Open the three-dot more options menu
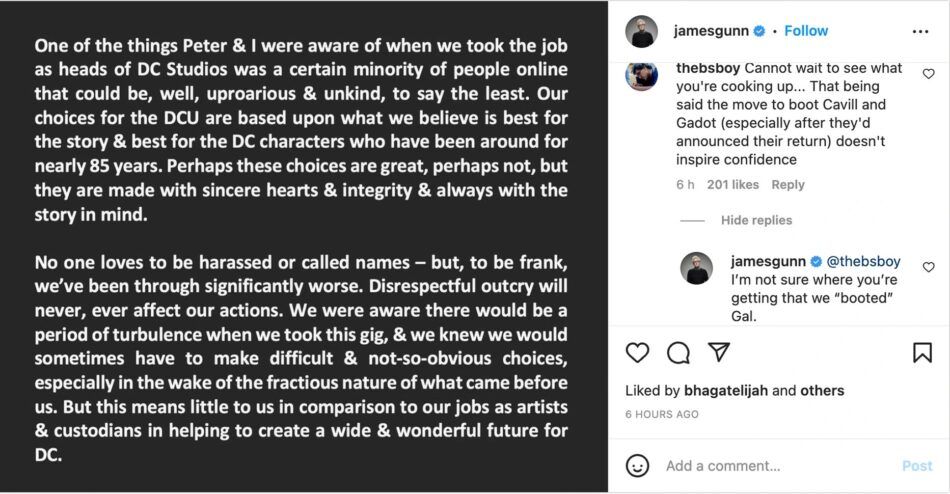This screenshot has width=950, height=494. 921,31
